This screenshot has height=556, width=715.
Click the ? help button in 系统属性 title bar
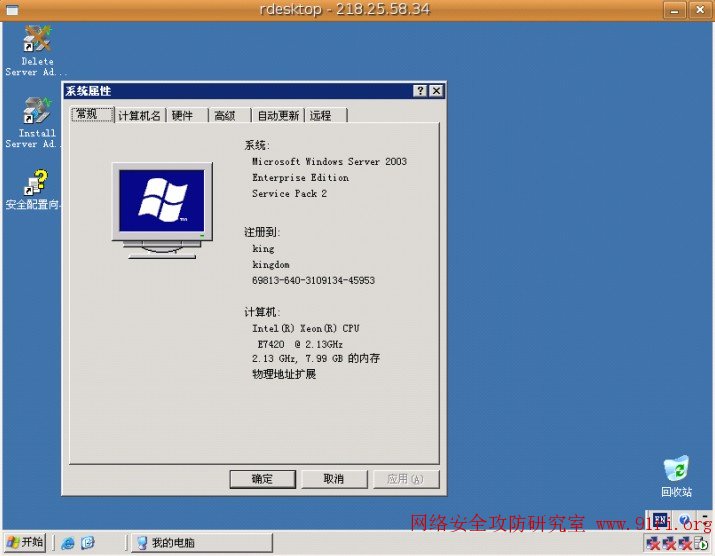click(420, 91)
